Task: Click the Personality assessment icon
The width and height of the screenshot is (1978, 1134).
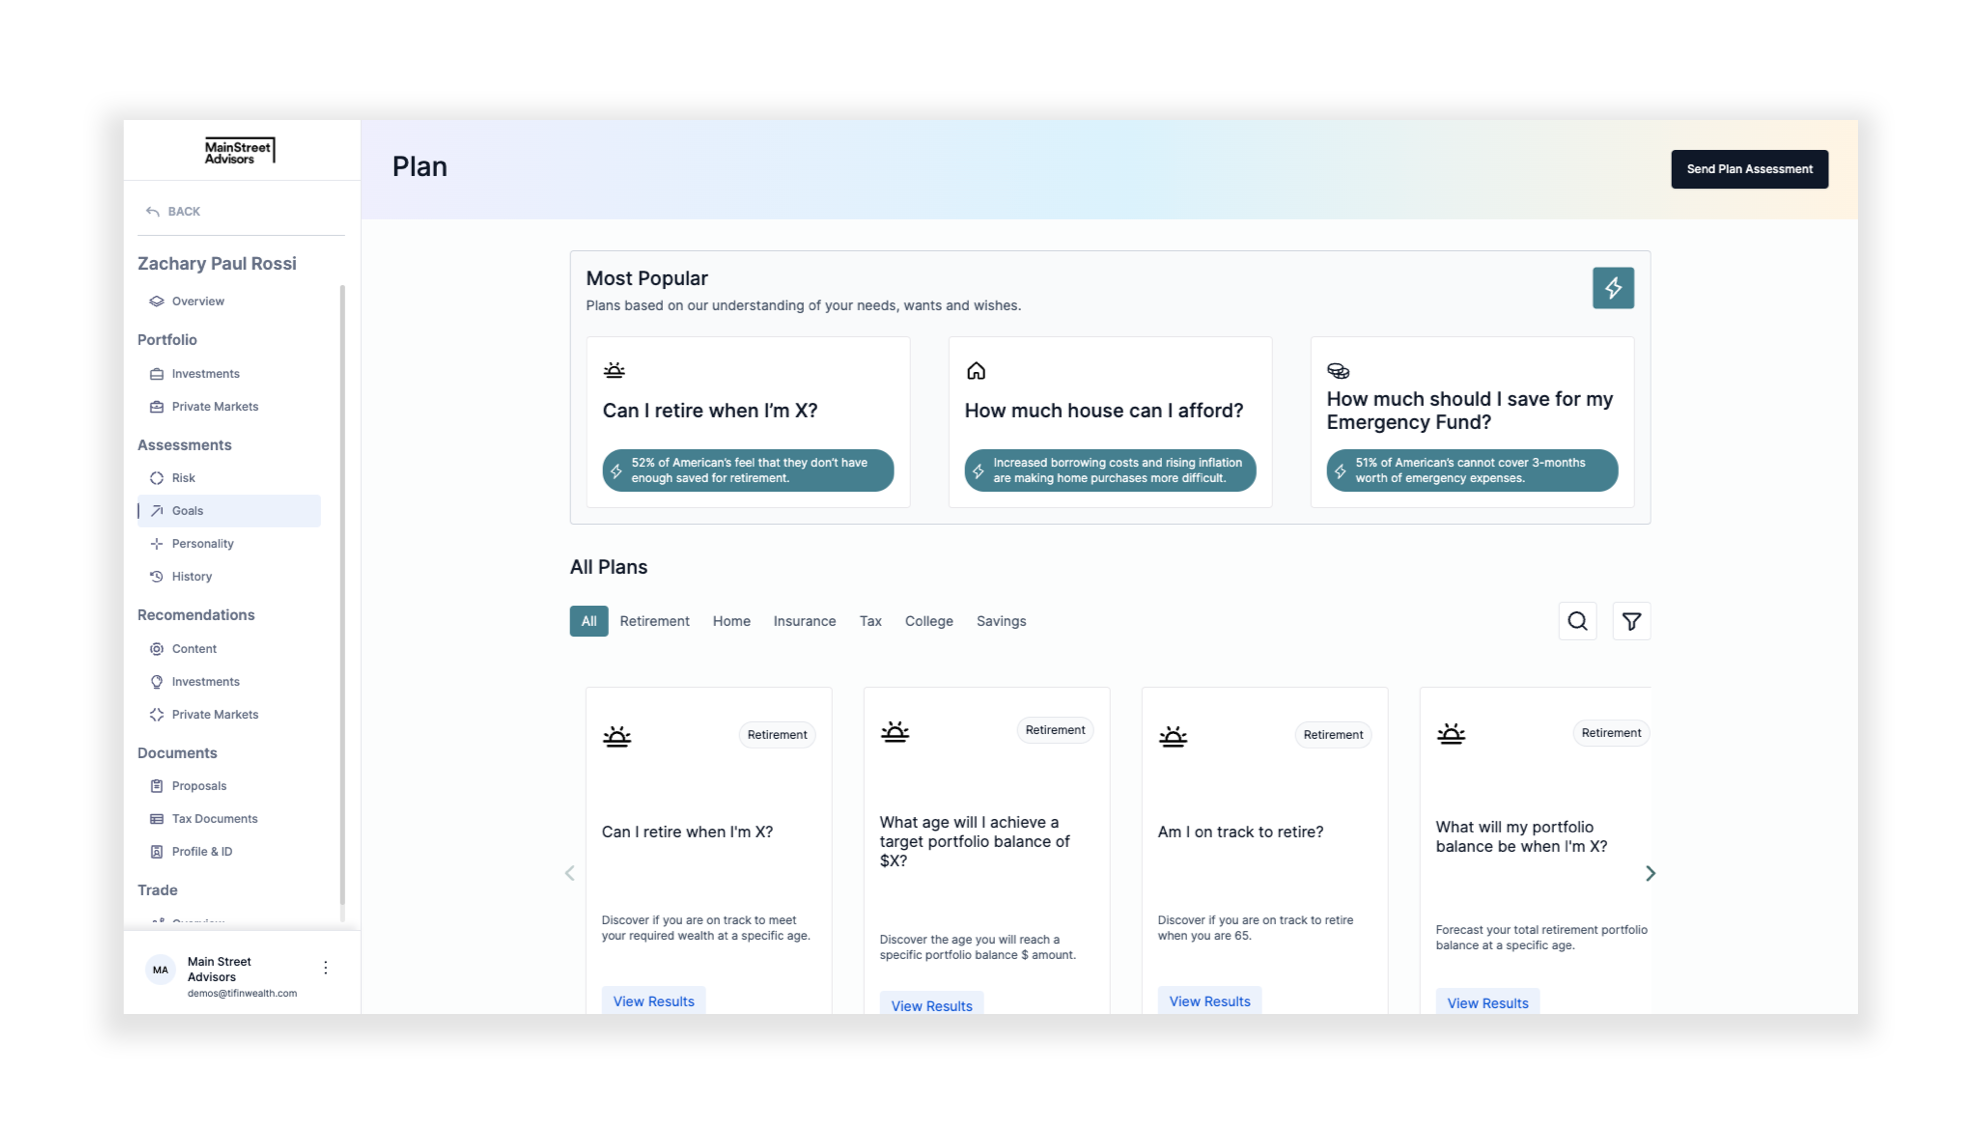Action: [x=156, y=543]
